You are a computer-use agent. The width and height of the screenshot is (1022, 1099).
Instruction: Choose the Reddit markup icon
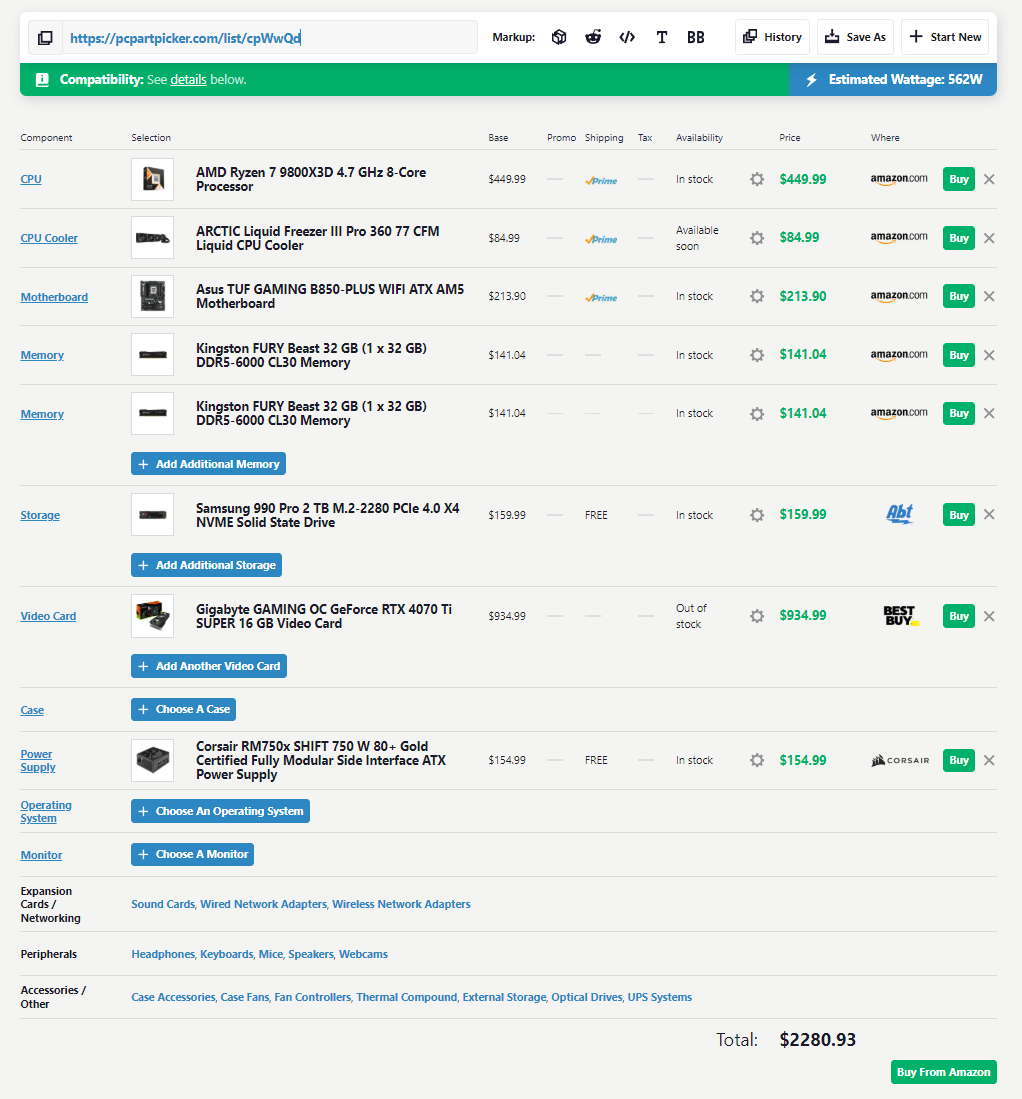[x=593, y=37]
